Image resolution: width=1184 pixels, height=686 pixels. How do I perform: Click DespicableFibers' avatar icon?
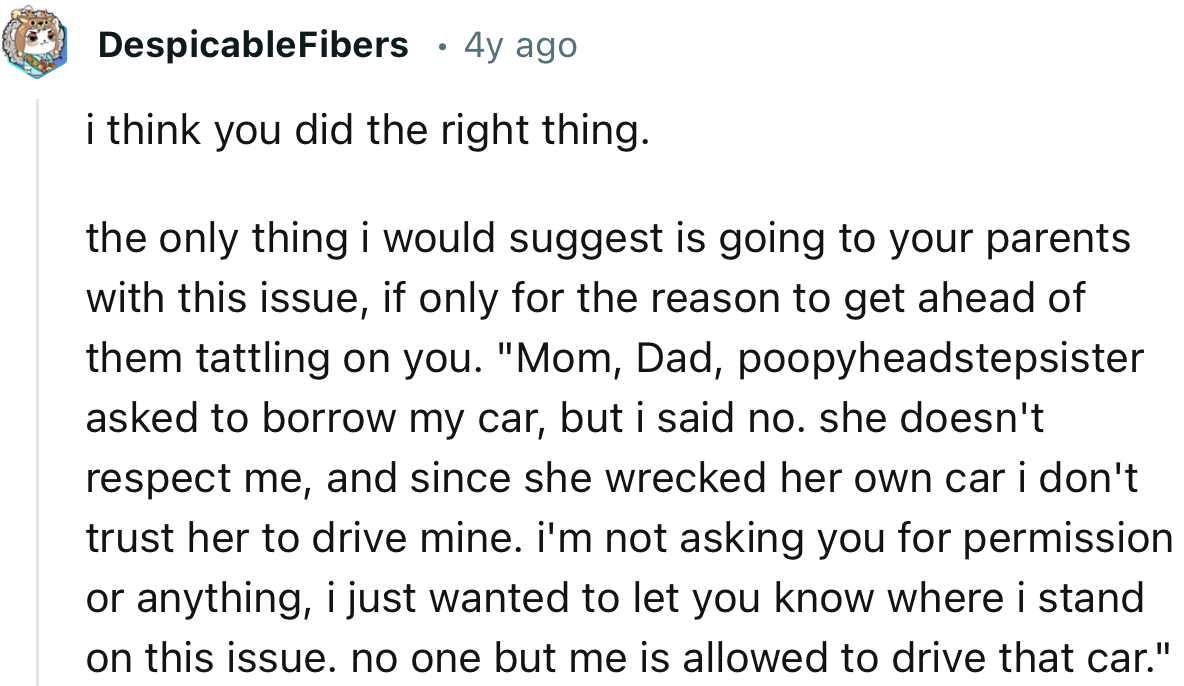(x=38, y=44)
